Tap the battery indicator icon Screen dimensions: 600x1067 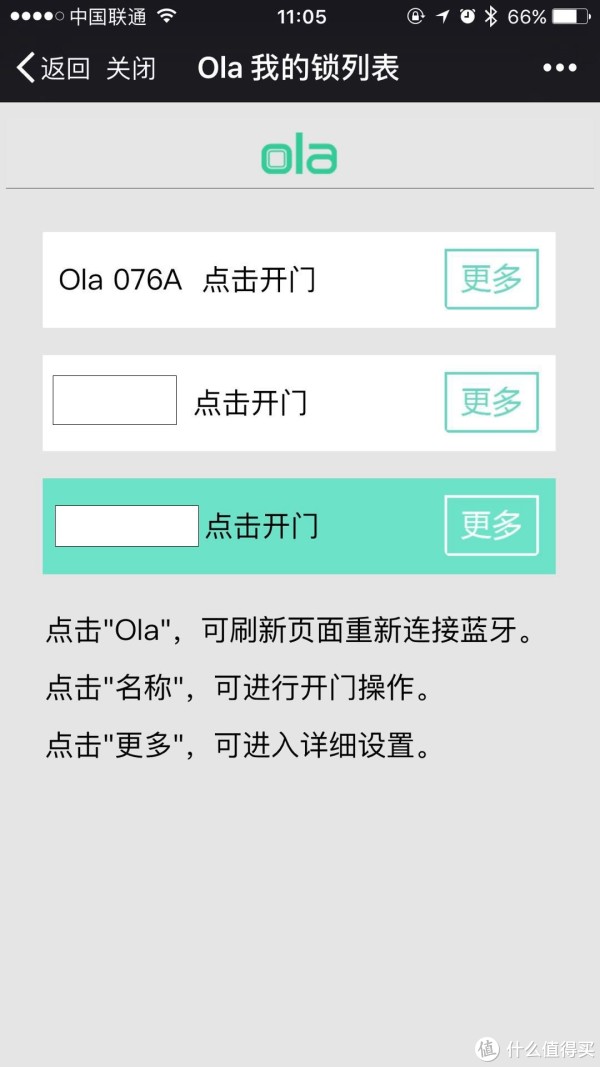click(571, 17)
